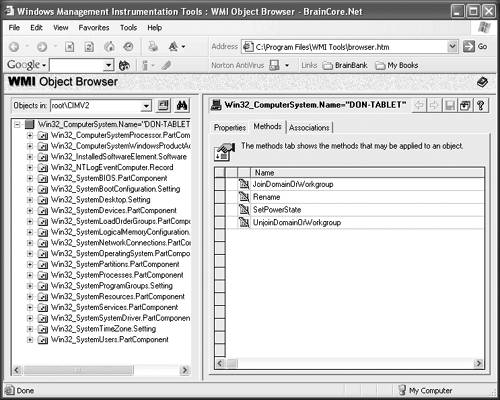Click the Refresh page icon
500x400 pixels.
(89, 47)
